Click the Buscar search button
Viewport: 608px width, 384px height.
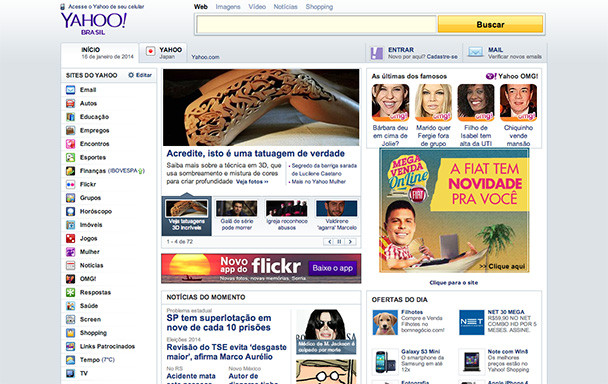pos(491,24)
